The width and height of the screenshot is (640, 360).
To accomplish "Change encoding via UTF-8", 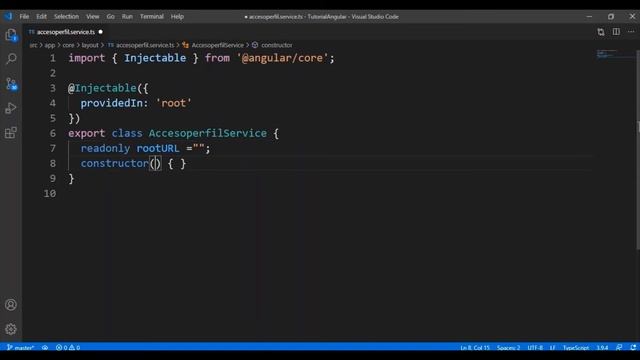I will pyautogui.click(x=535, y=348).
